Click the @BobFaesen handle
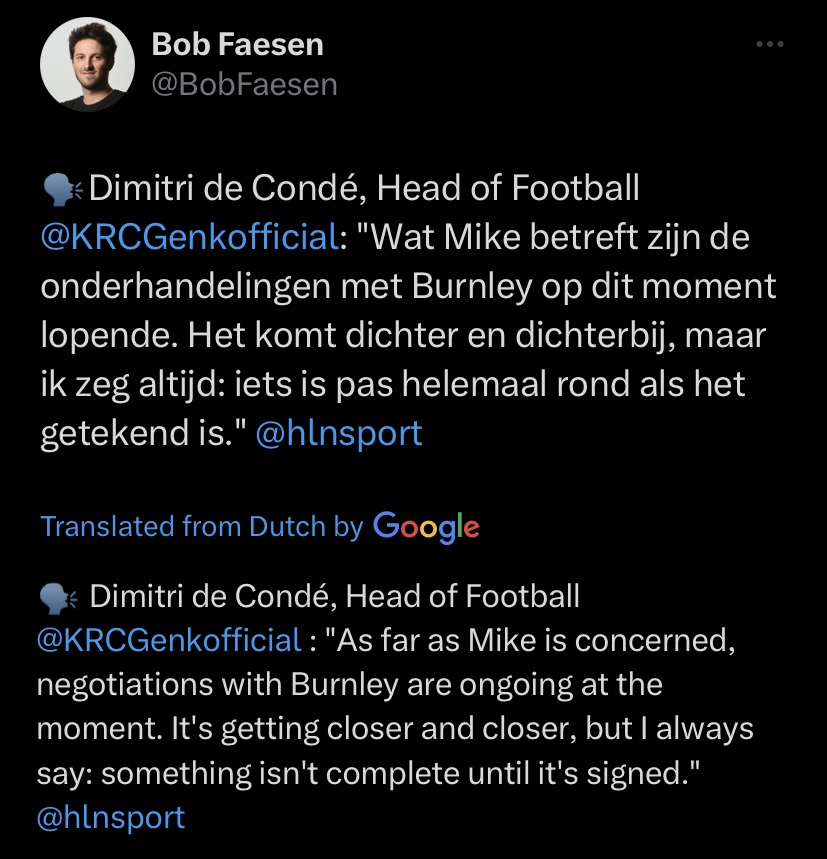 [x=244, y=85]
